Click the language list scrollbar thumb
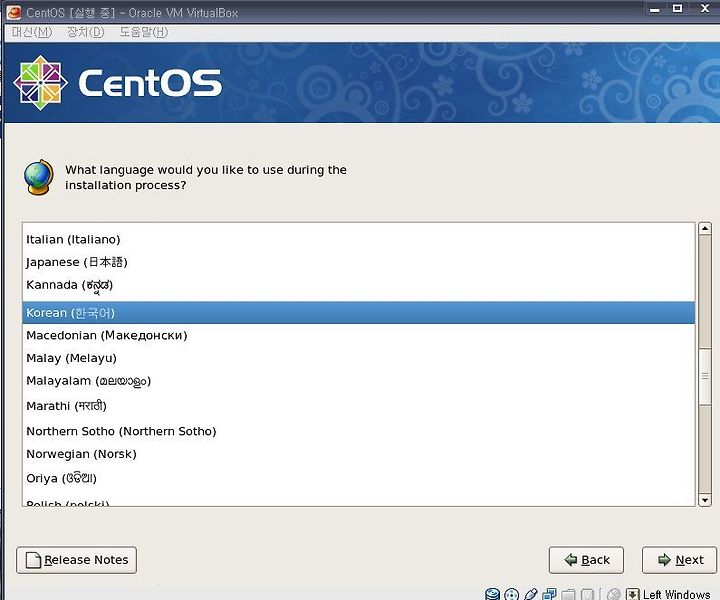 [x=705, y=376]
